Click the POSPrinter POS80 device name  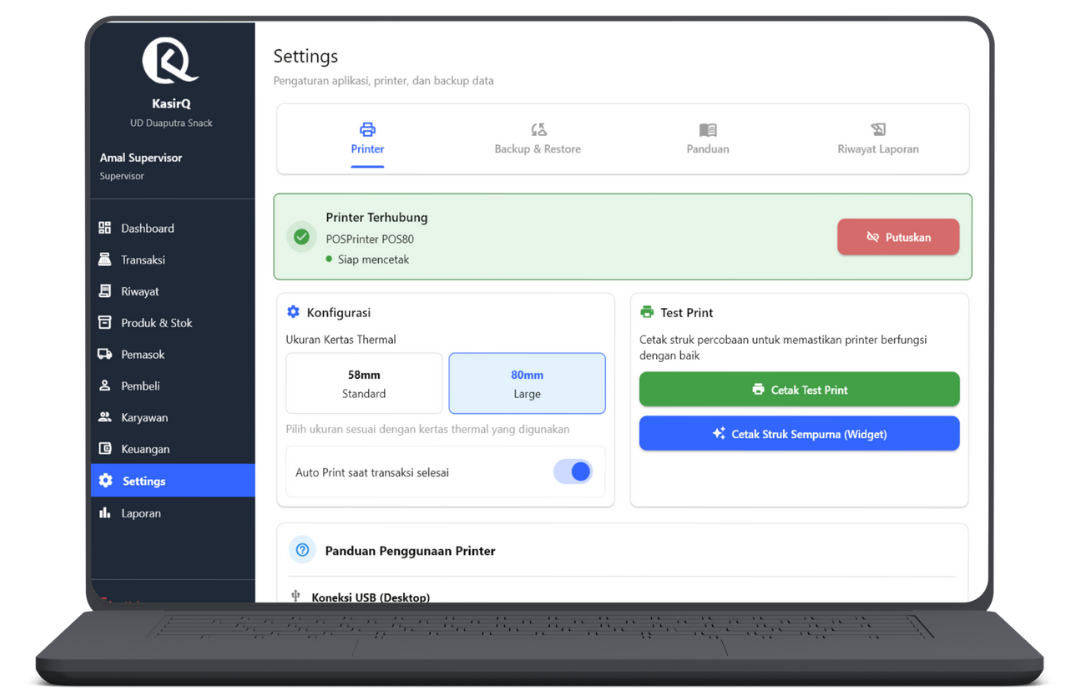tap(370, 239)
